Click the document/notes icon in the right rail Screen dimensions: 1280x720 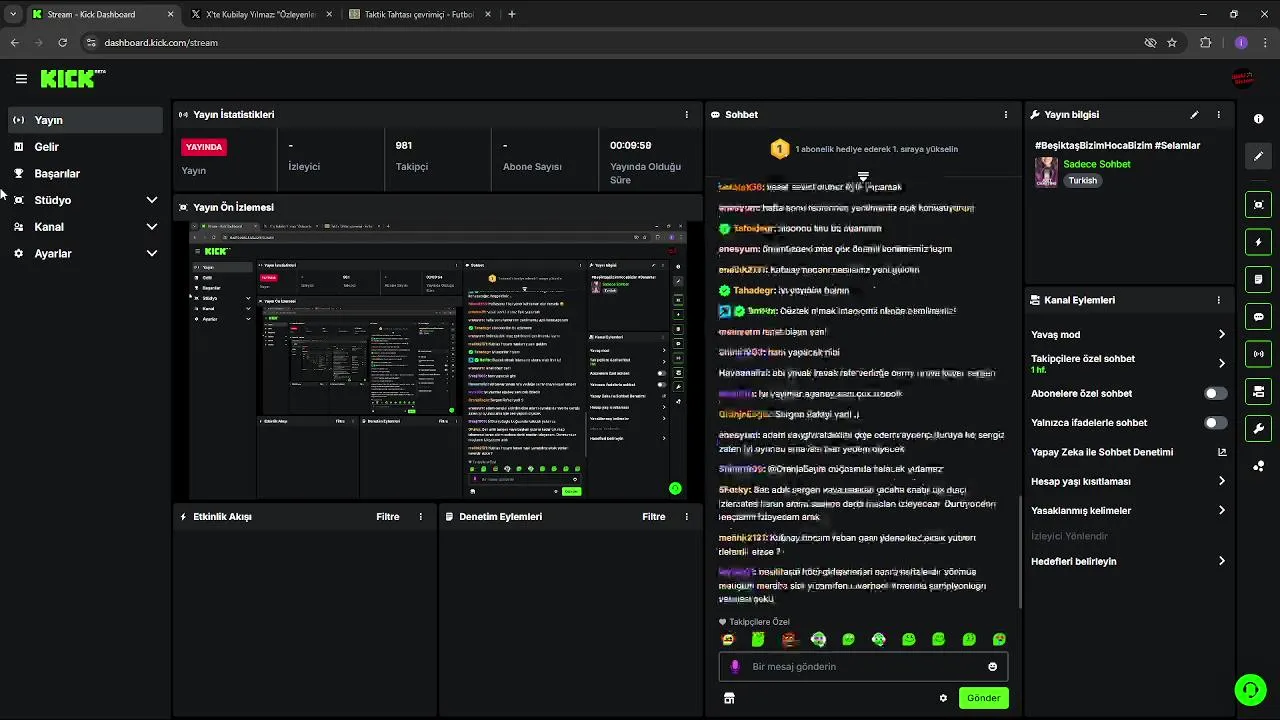(x=1258, y=279)
